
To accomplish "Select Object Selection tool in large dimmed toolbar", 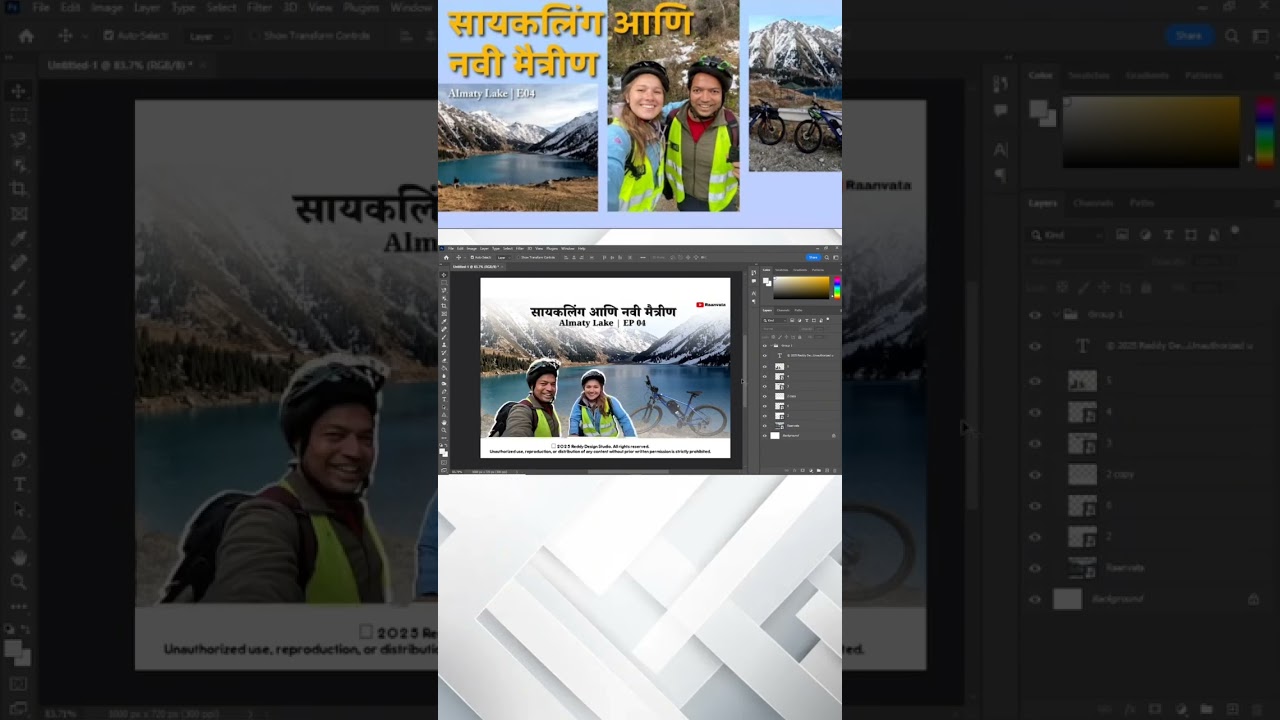I will pyautogui.click(x=18, y=164).
